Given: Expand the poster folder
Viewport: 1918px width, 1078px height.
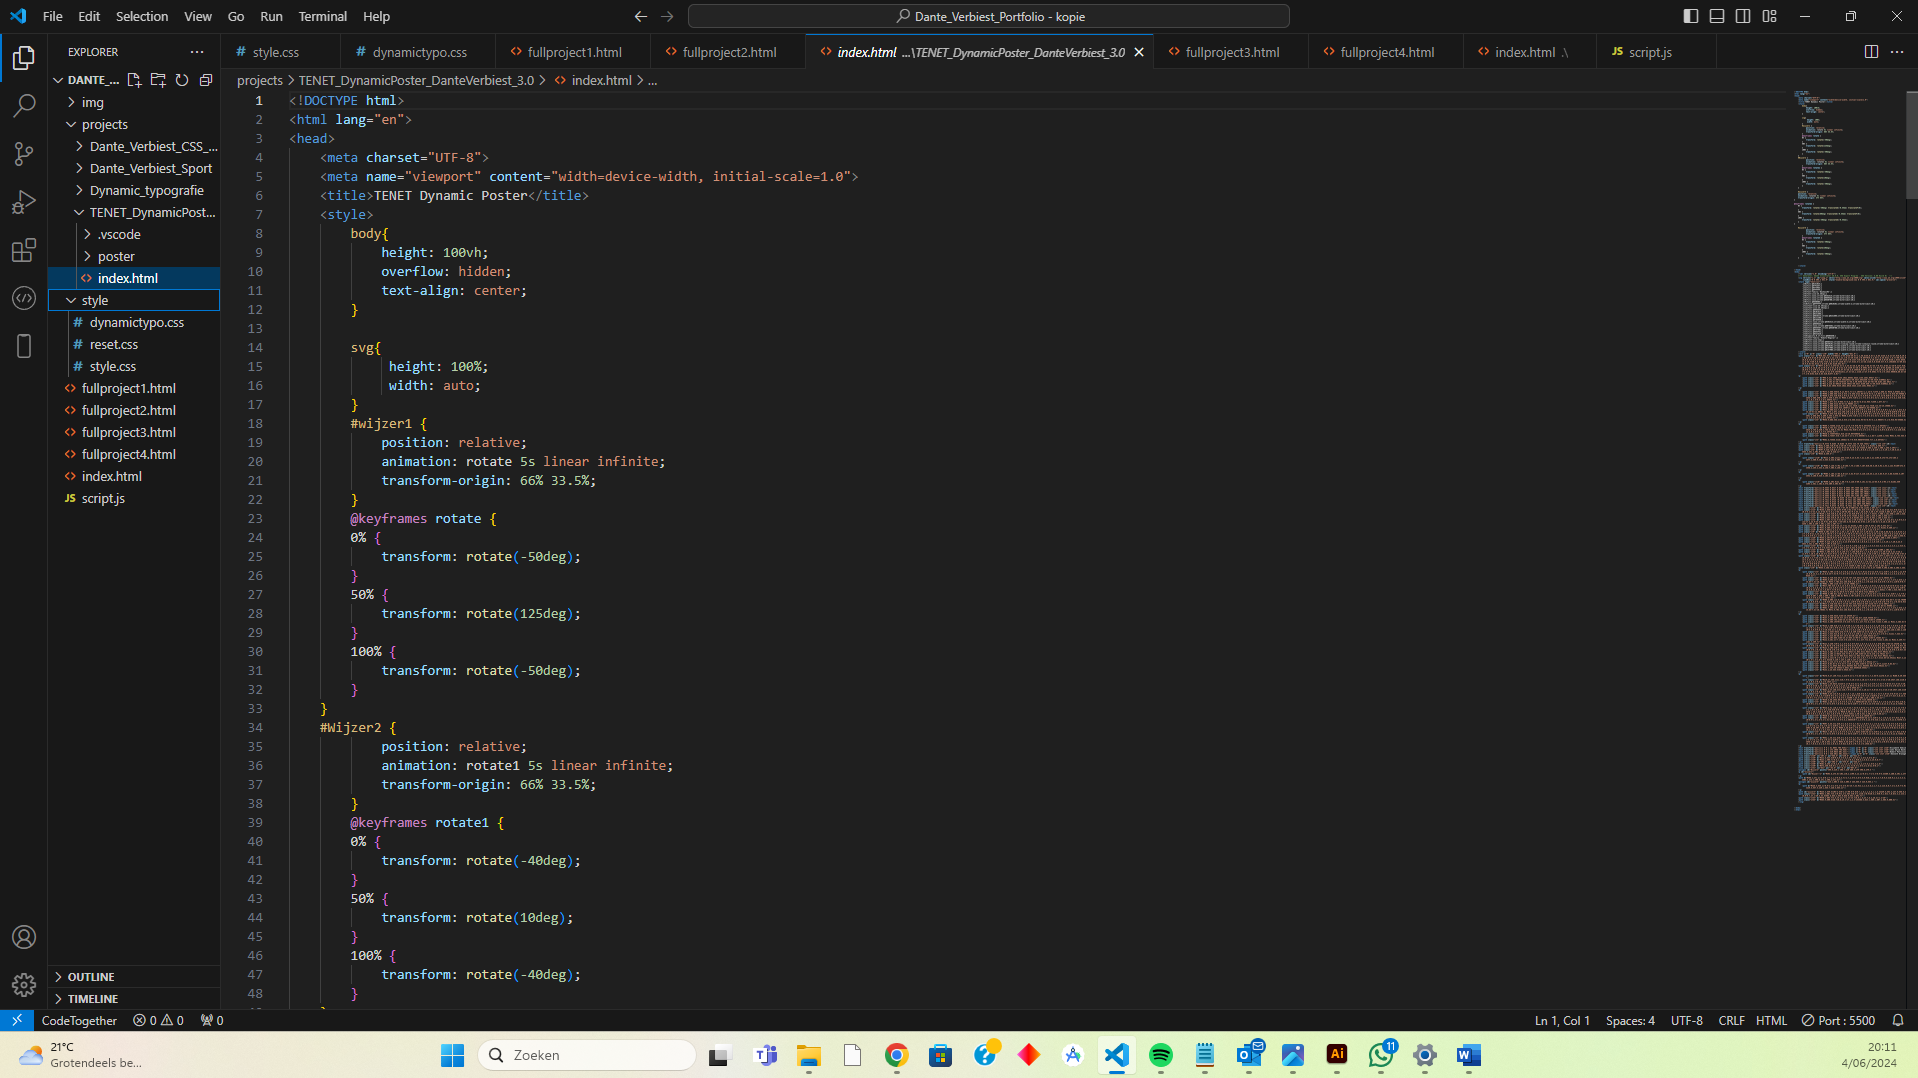Looking at the screenshot, I should point(134,256).
